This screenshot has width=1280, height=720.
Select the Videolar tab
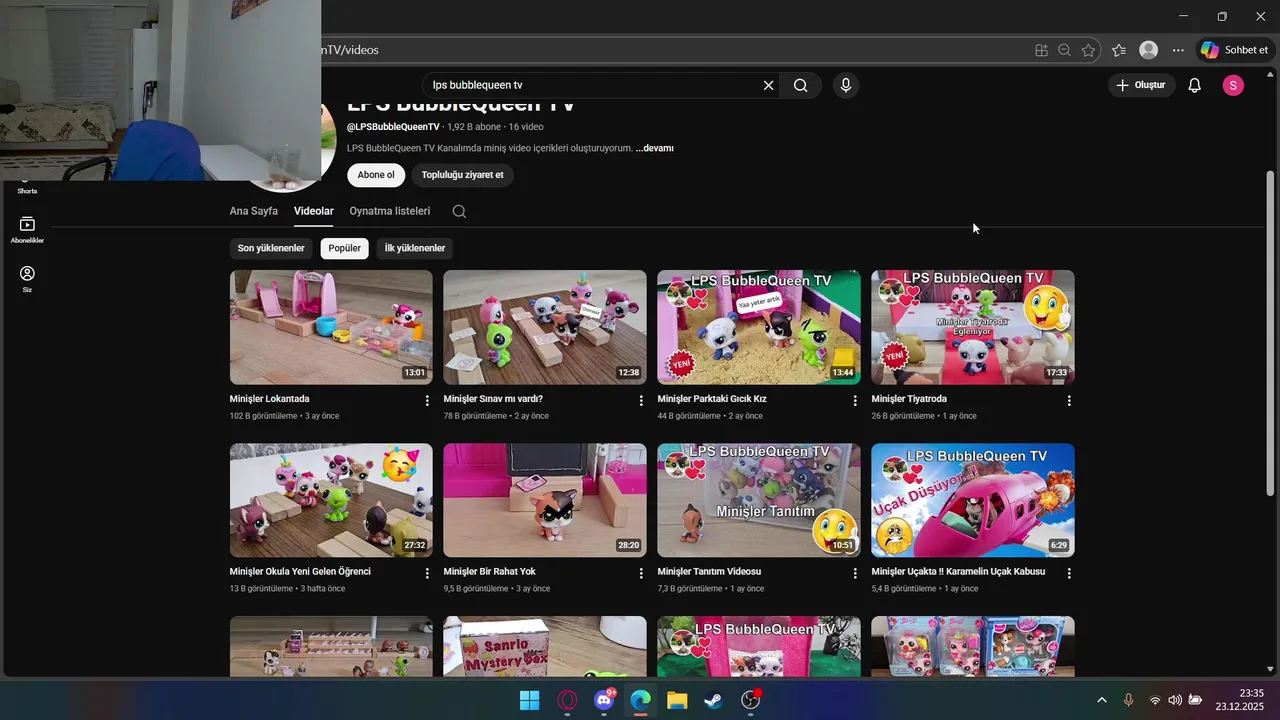pos(314,211)
